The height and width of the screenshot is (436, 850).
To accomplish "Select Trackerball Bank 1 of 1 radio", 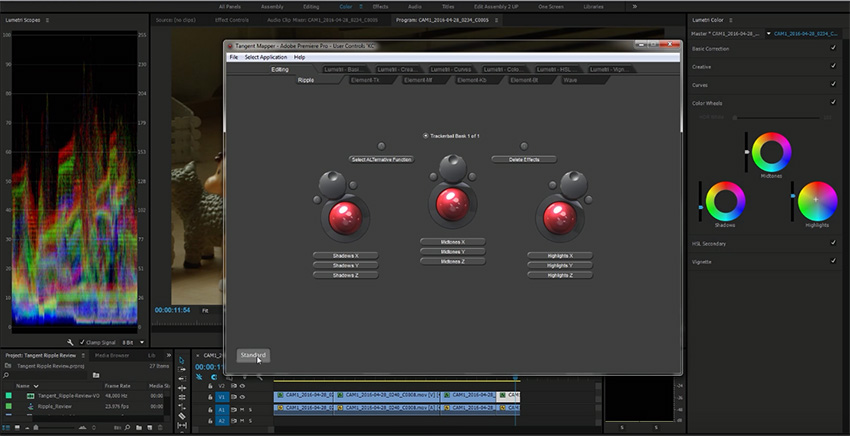I will click(426, 135).
